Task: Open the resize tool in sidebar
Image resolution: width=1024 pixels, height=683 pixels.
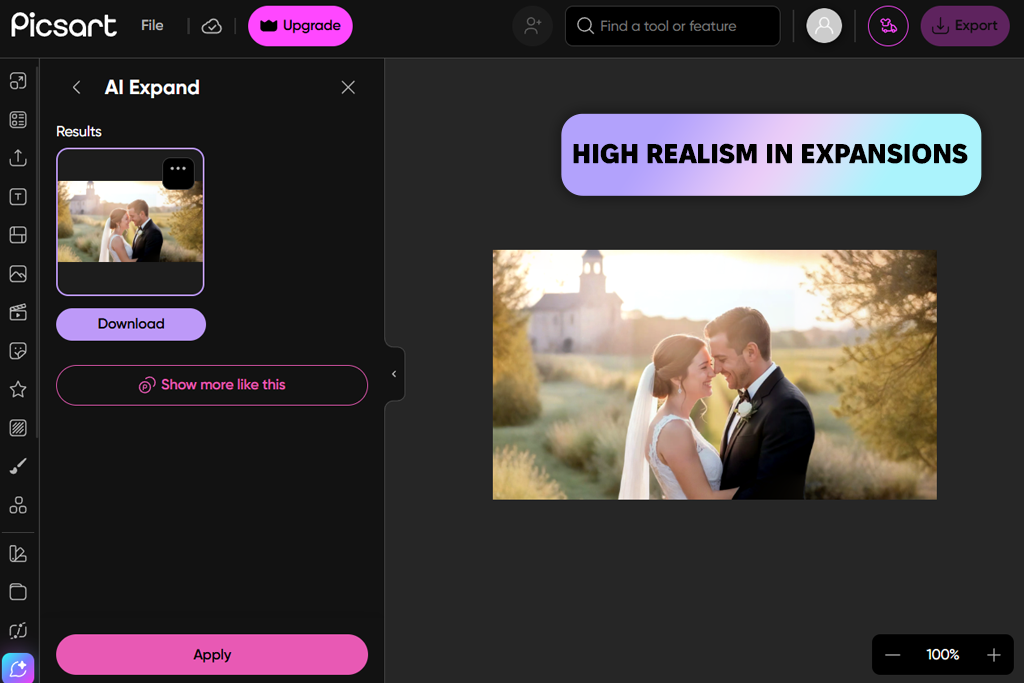Action: pos(18,81)
